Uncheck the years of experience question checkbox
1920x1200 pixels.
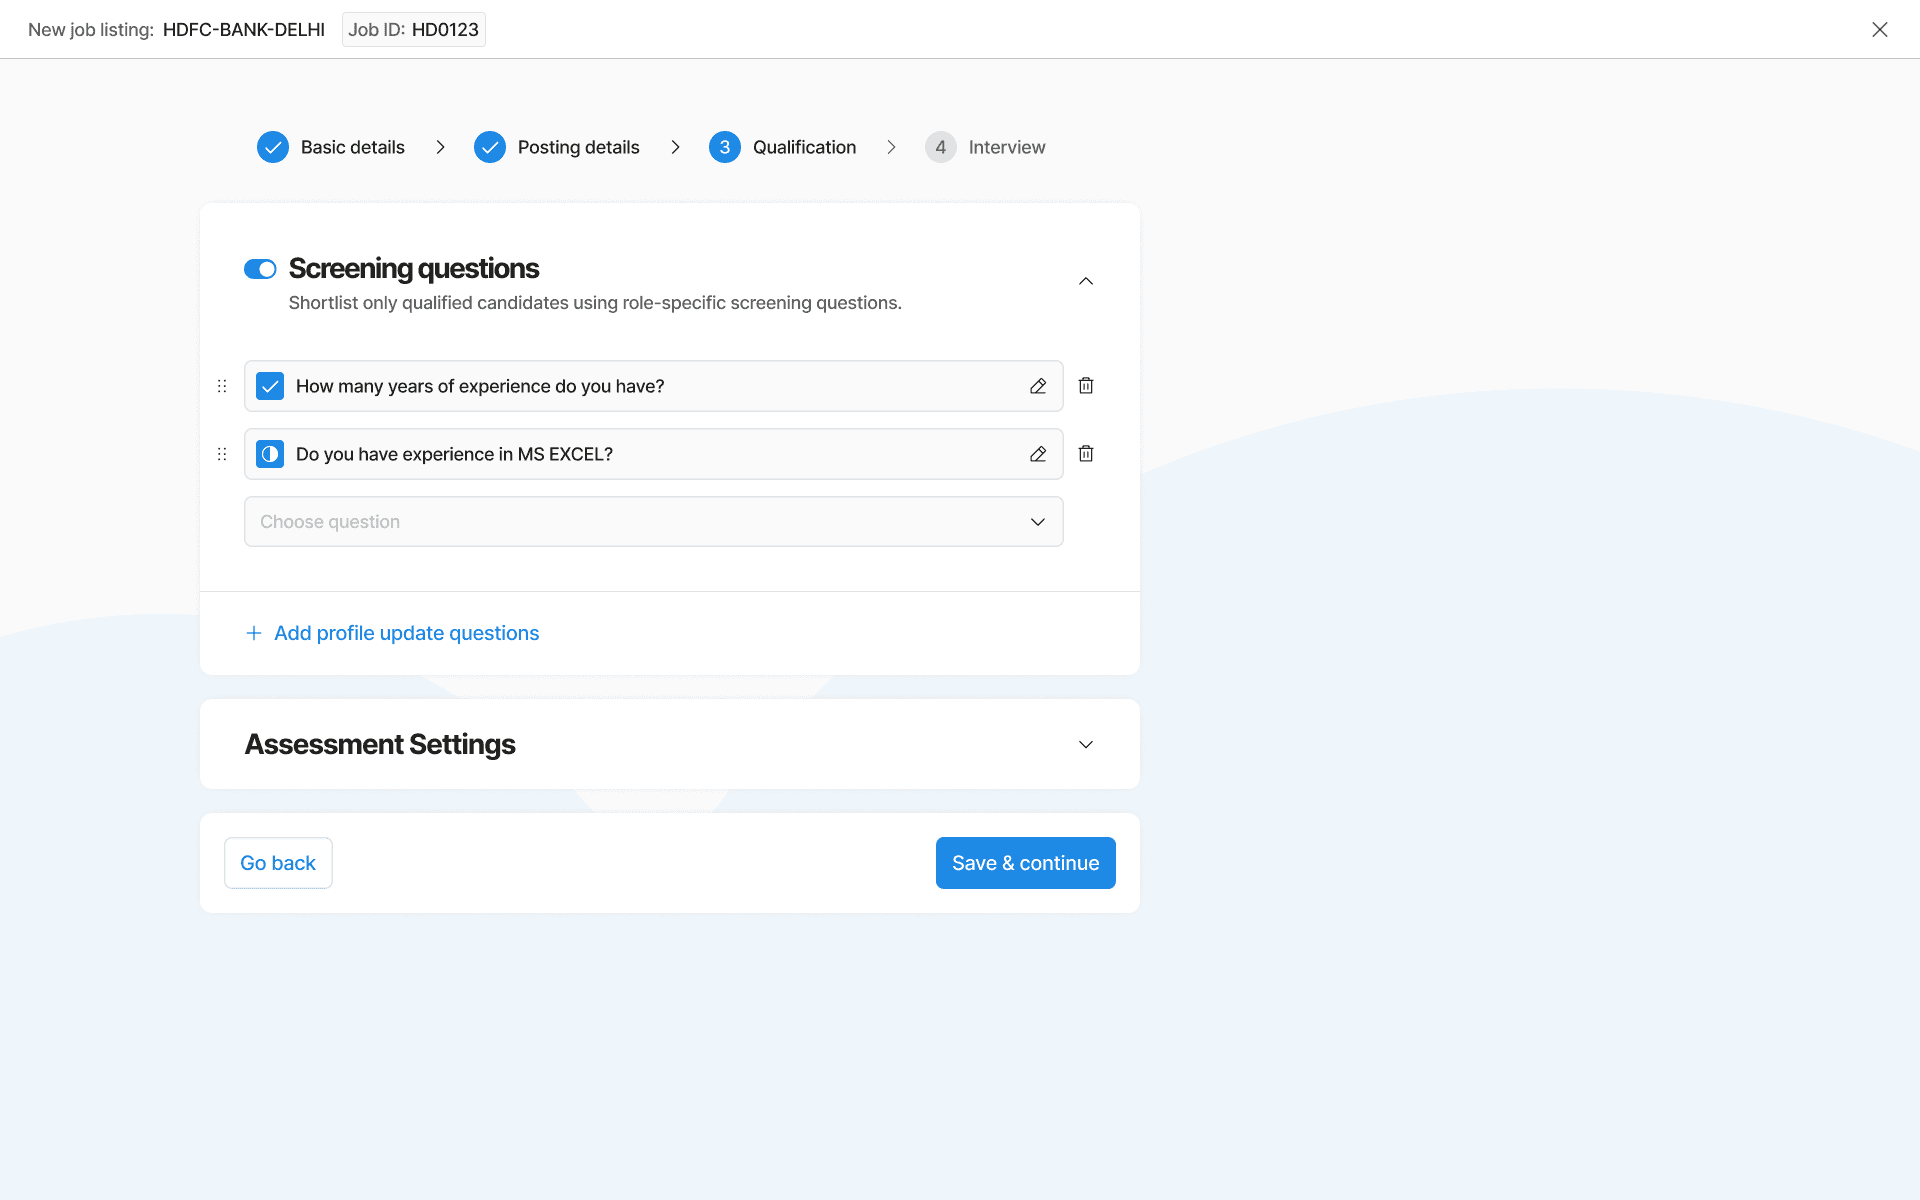[x=270, y=386]
